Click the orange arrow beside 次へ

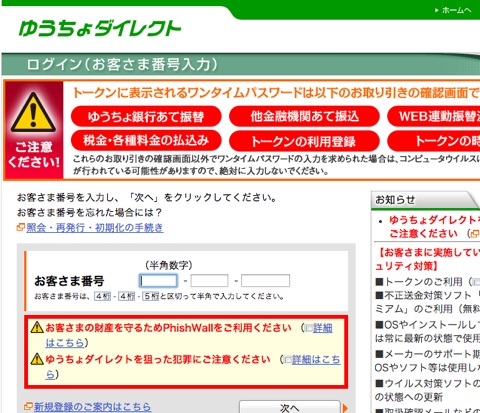(x=345, y=408)
